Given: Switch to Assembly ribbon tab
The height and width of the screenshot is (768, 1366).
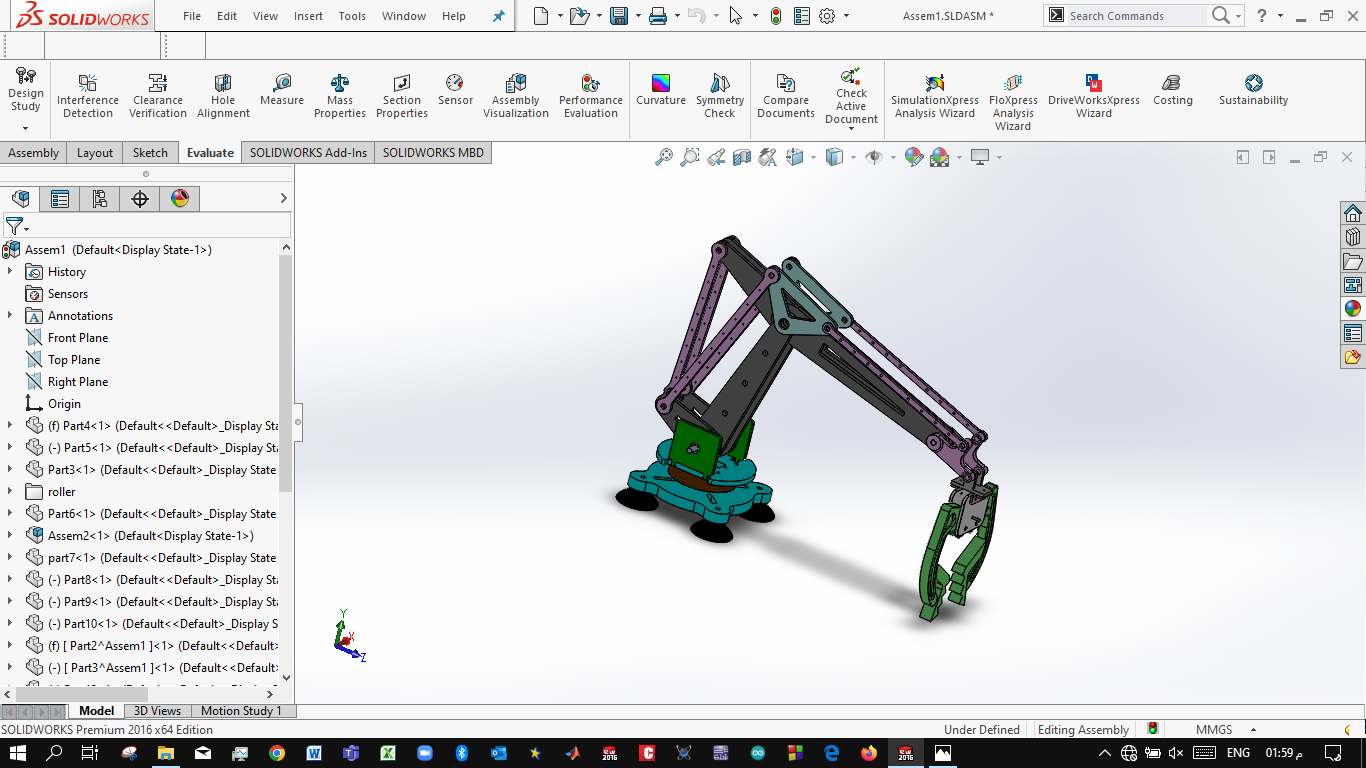Looking at the screenshot, I should click(34, 153).
